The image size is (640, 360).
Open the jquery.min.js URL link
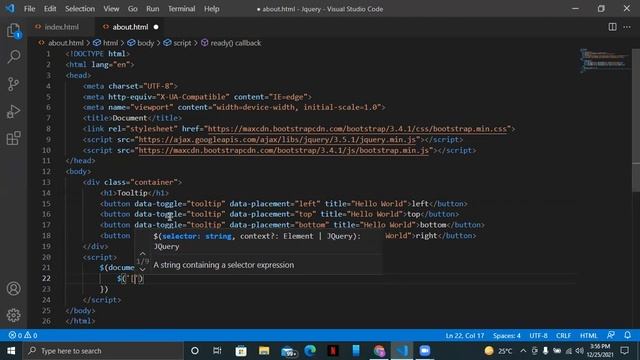pyautogui.click(x=277, y=140)
